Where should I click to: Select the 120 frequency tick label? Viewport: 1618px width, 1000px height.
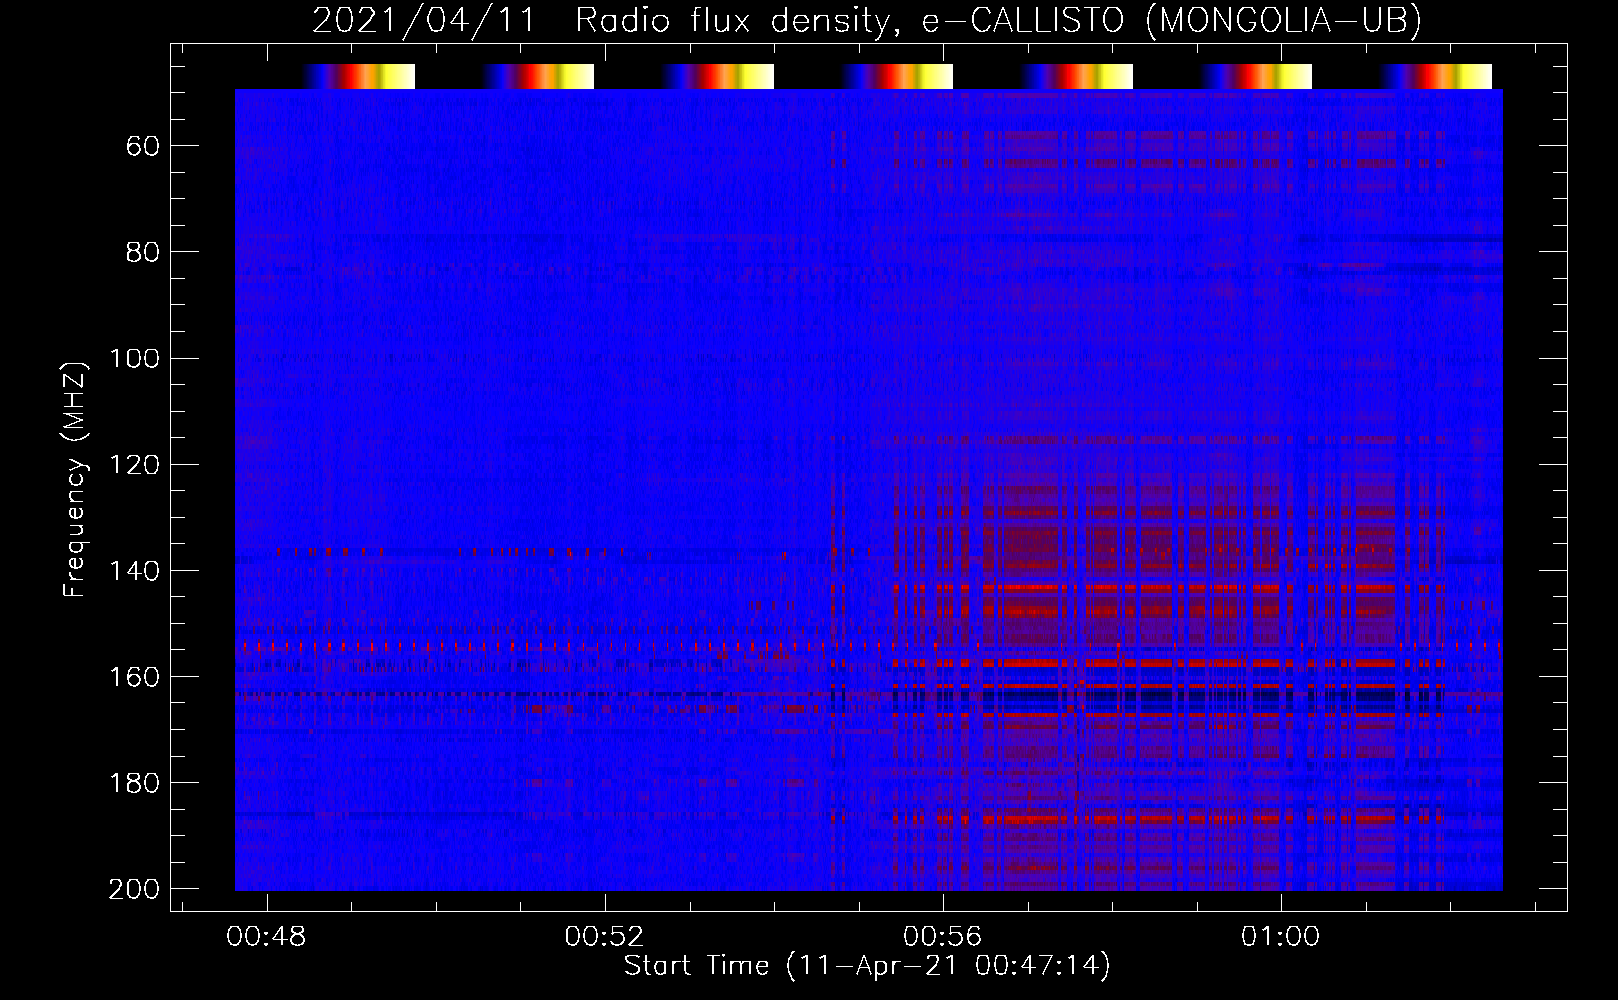click(x=134, y=465)
